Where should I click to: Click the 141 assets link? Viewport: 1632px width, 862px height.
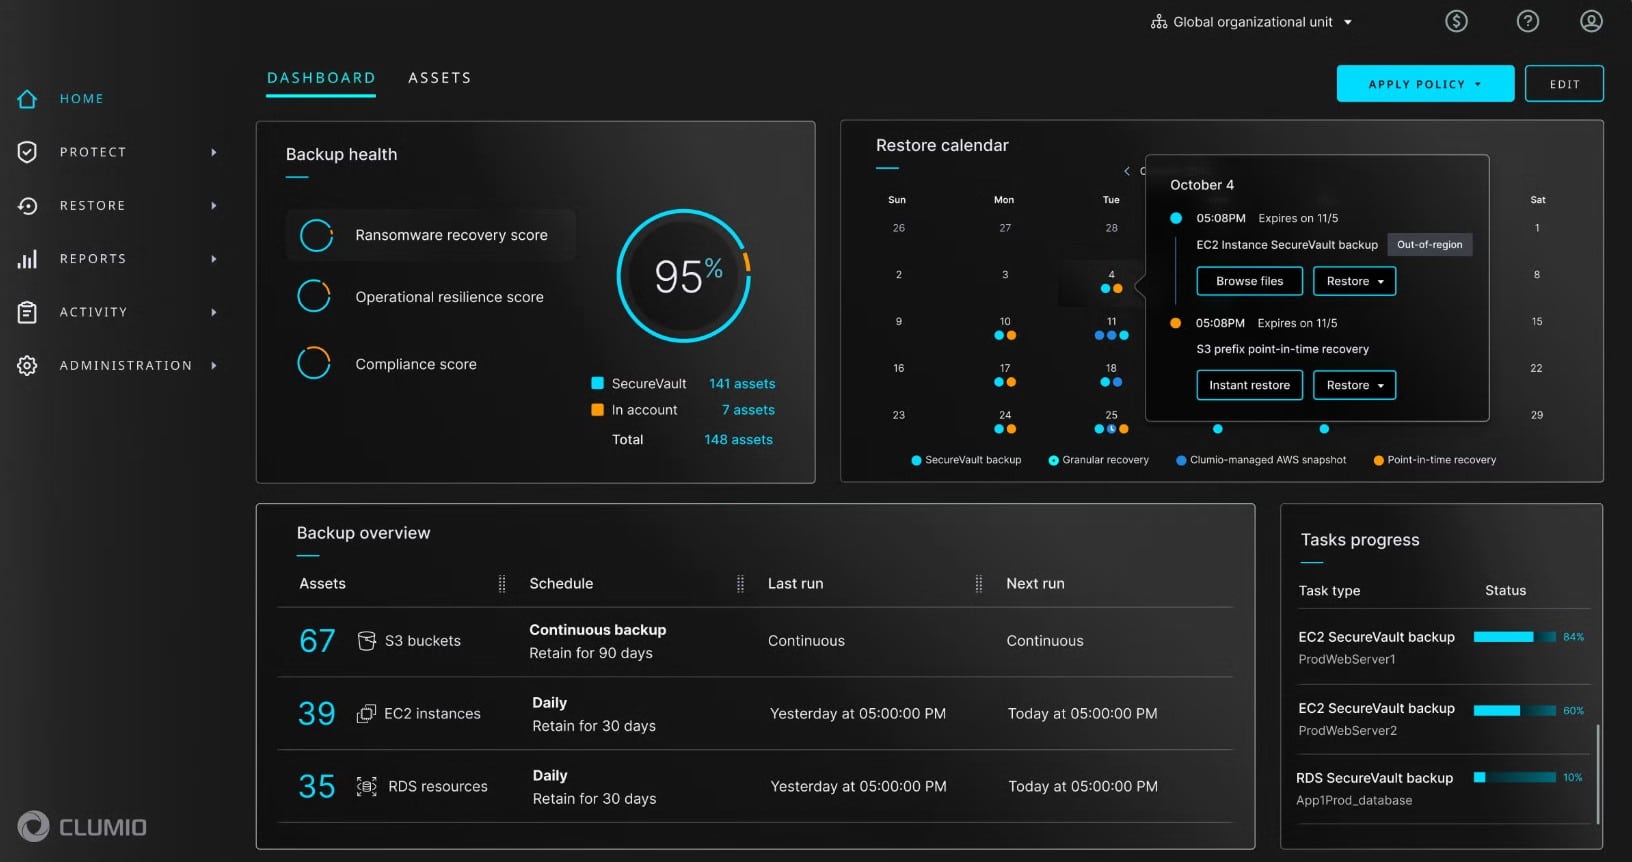[742, 384]
